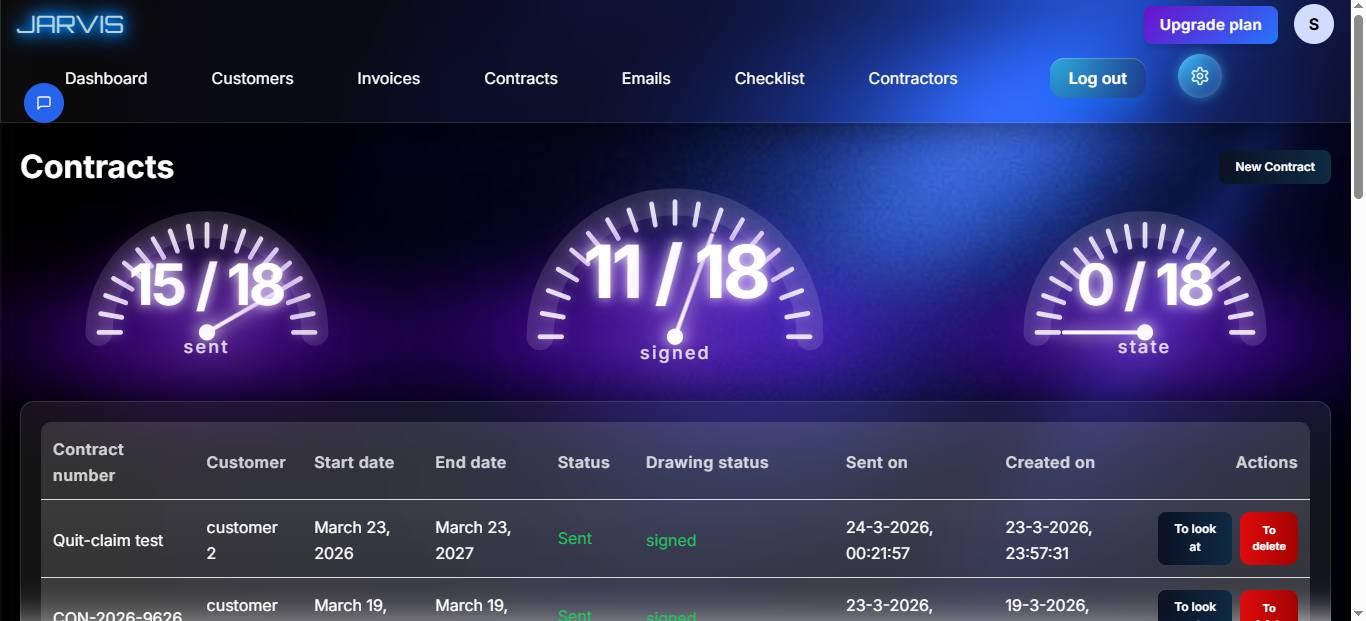Click the S user avatar
1366x621 pixels.
[1313, 25]
